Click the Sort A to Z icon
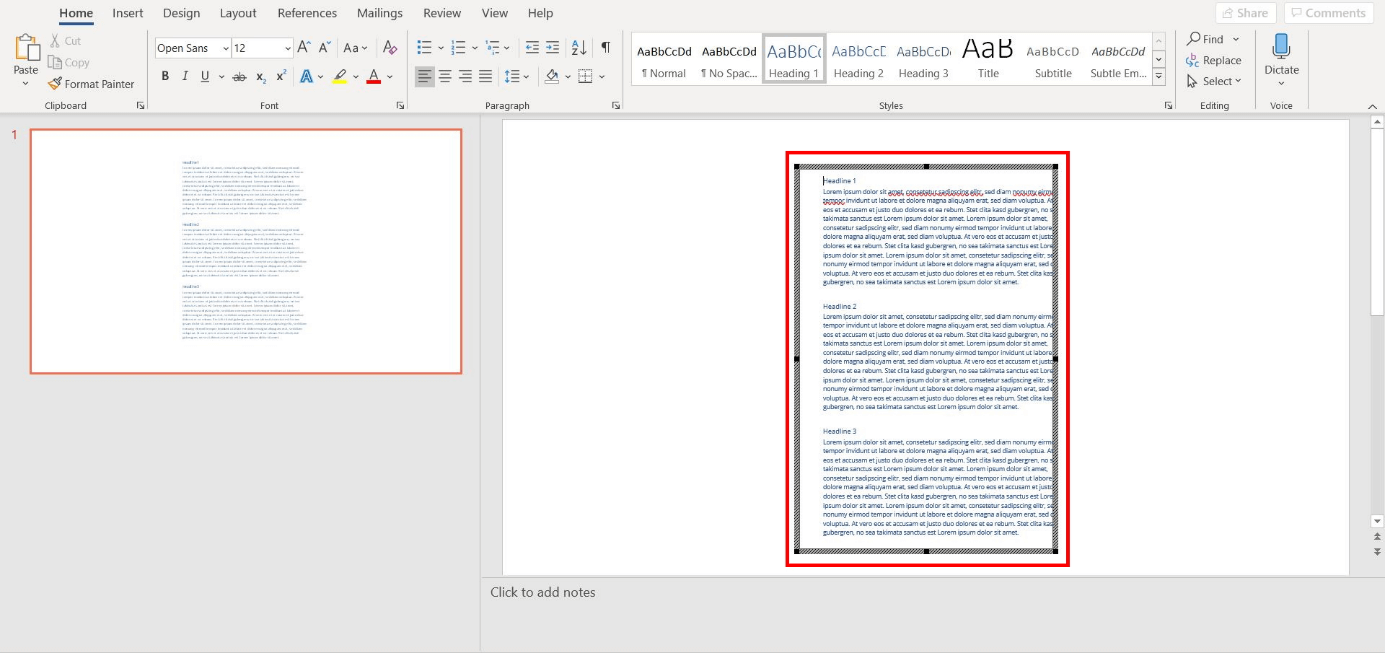This screenshot has height=653, width=1385. point(579,48)
